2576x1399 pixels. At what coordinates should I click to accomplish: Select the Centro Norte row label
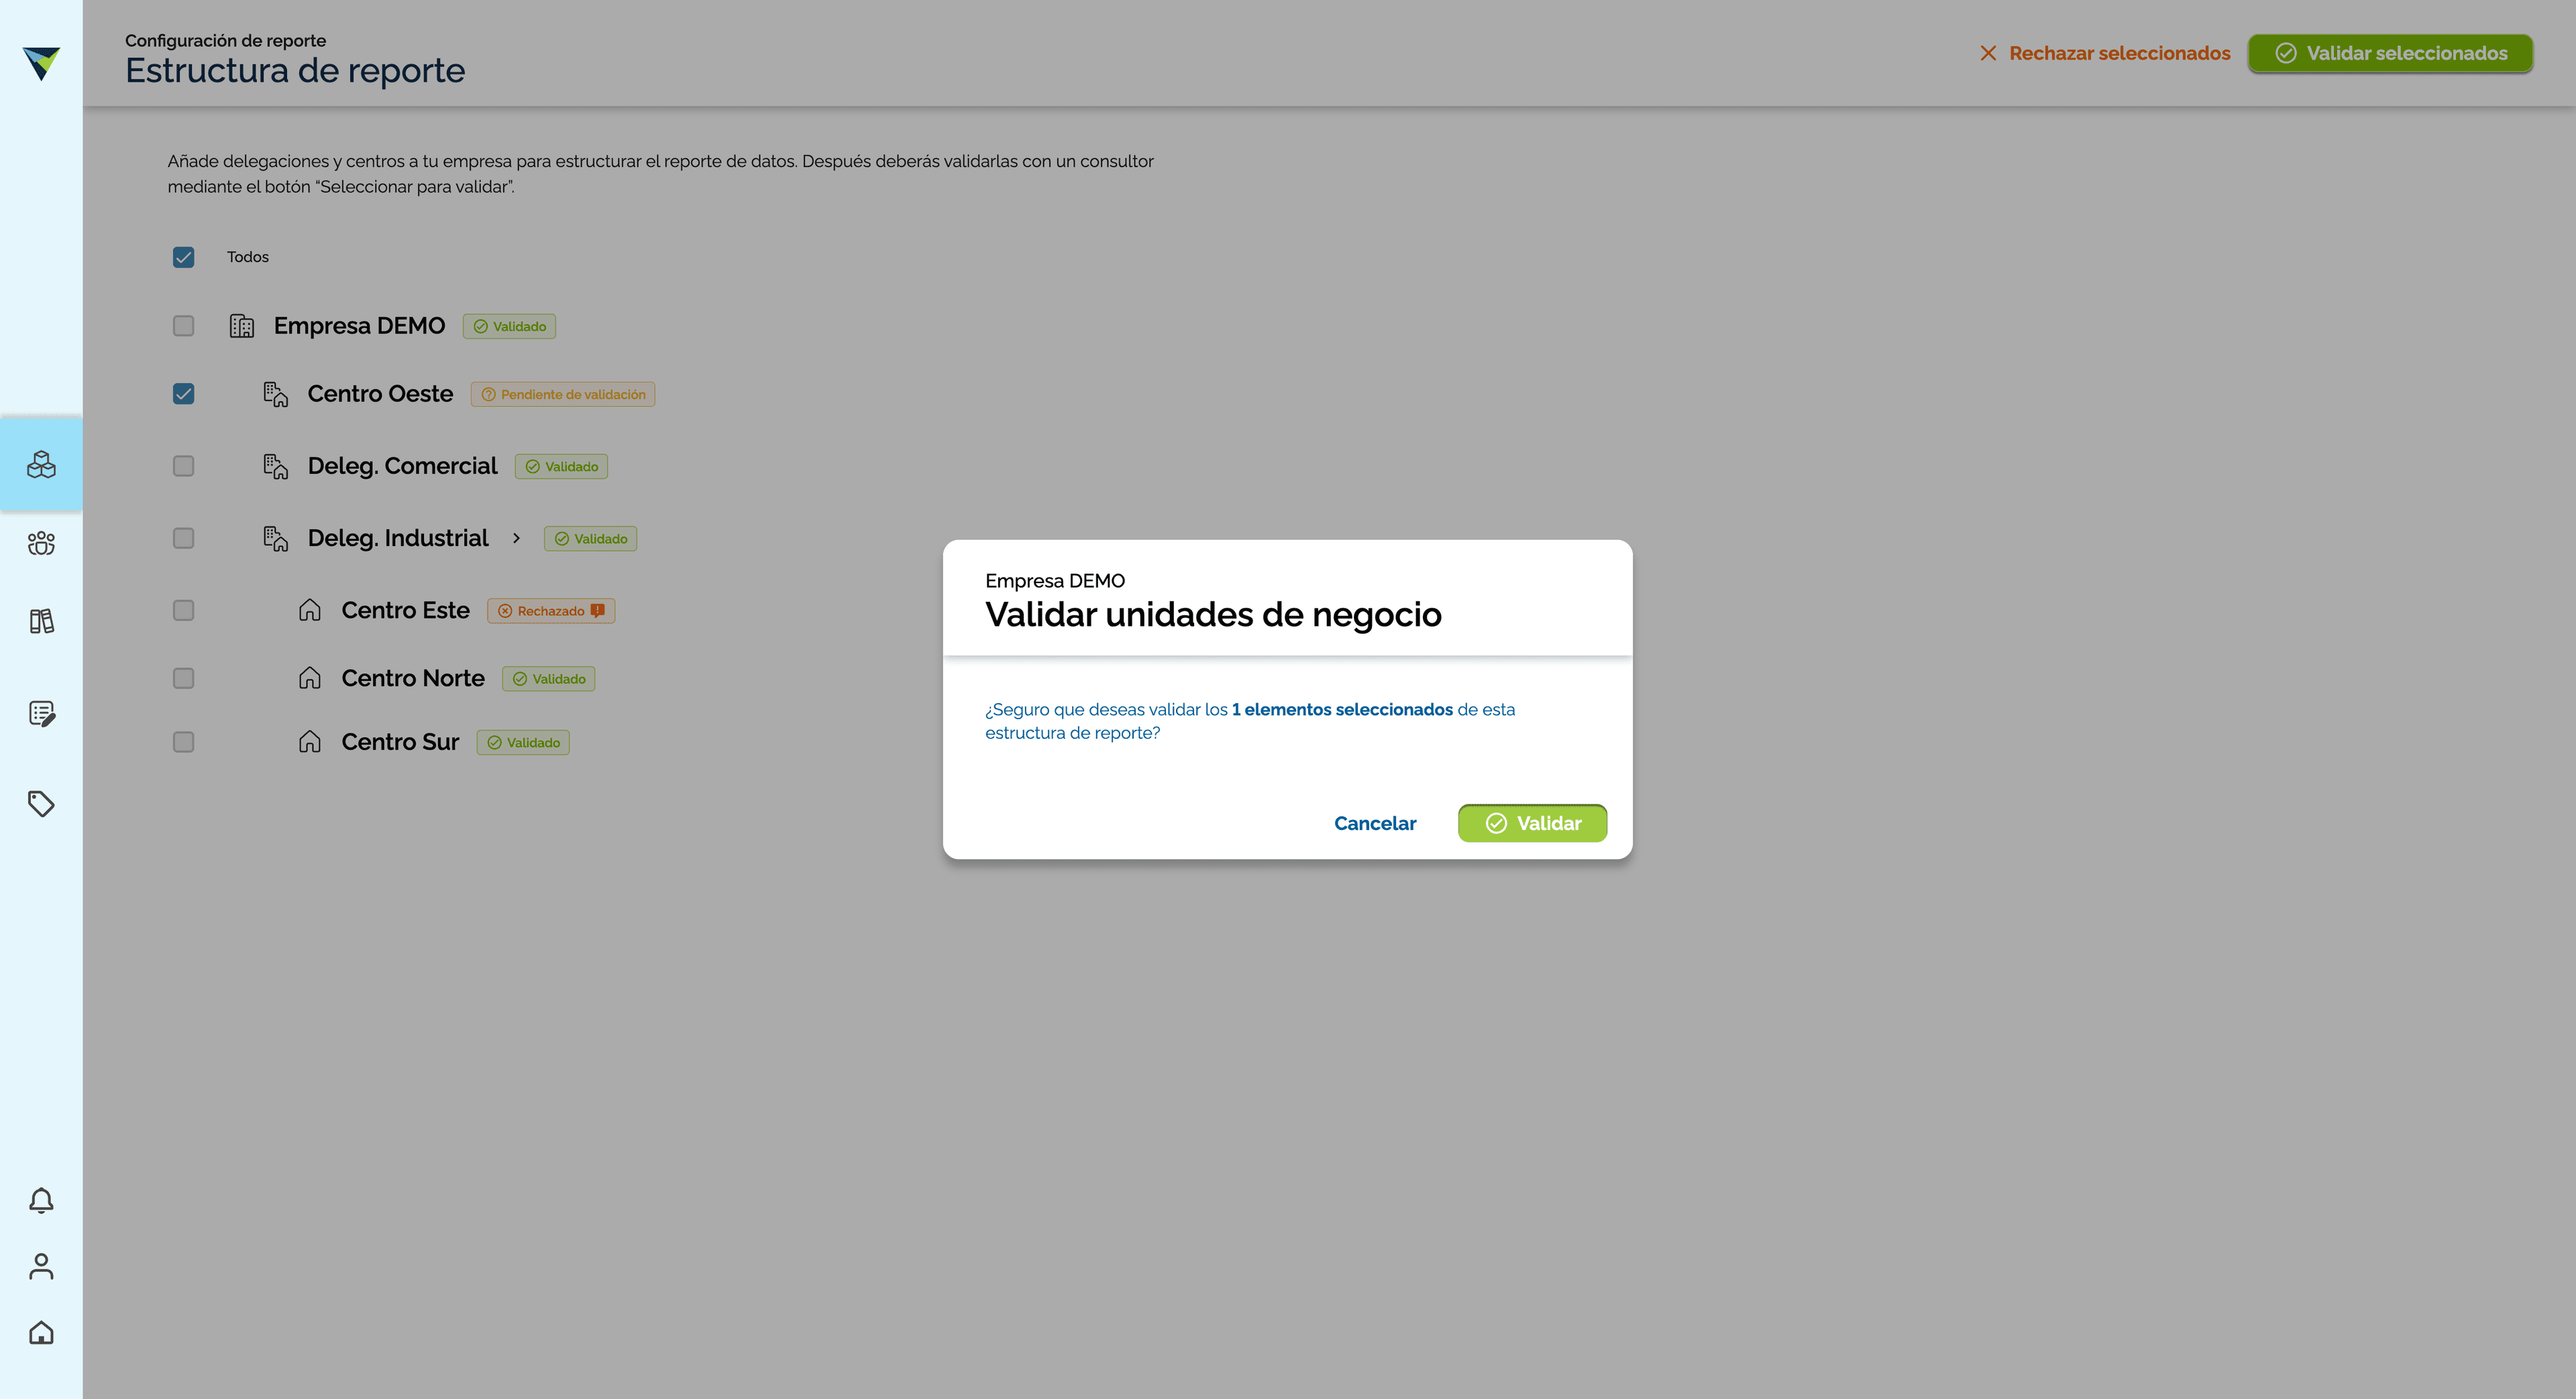(x=413, y=678)
